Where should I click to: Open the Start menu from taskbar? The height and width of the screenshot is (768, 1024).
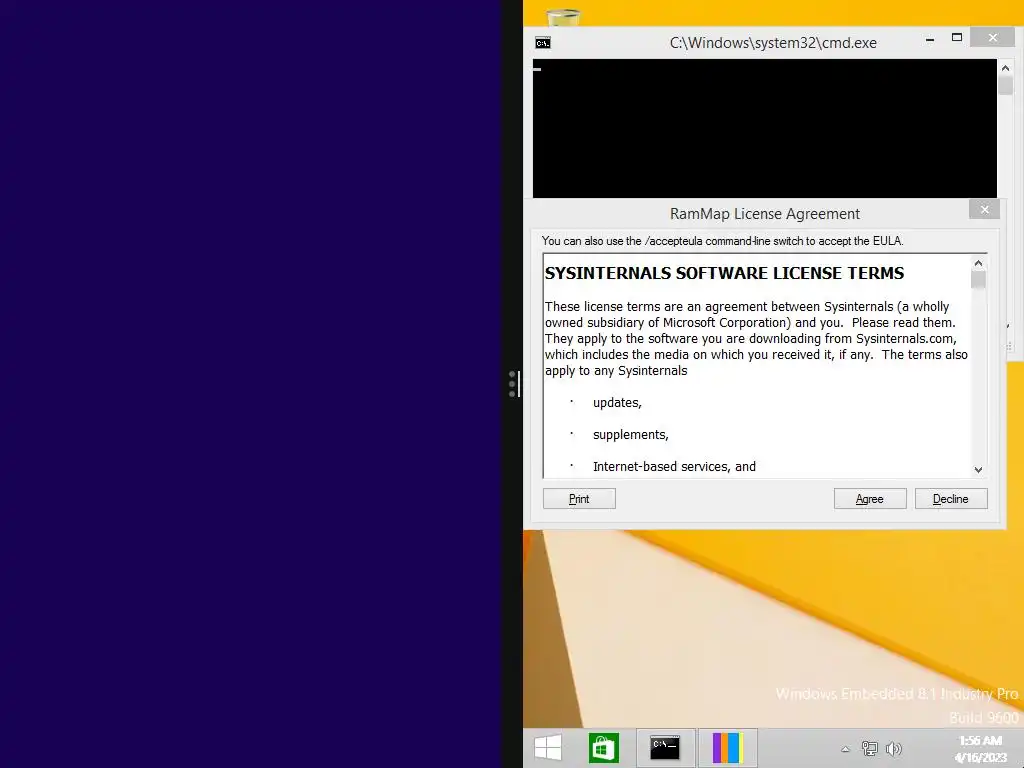click(x=547, y=748)
